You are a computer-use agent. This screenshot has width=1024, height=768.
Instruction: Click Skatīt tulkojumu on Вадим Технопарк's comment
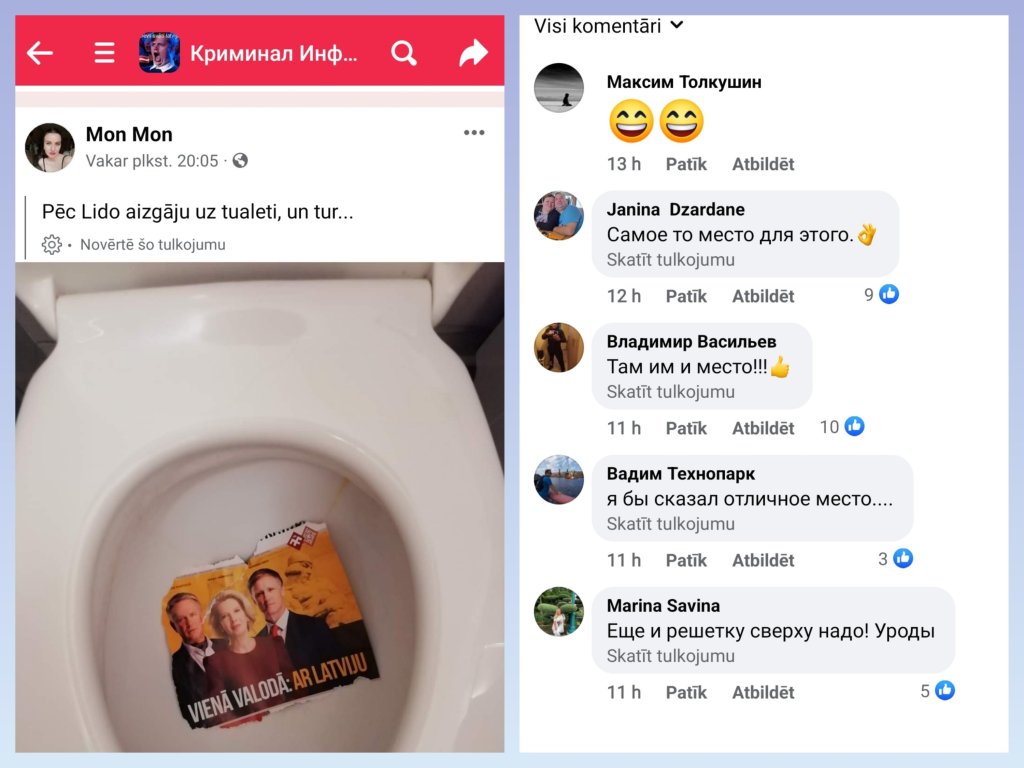(671, 524)
